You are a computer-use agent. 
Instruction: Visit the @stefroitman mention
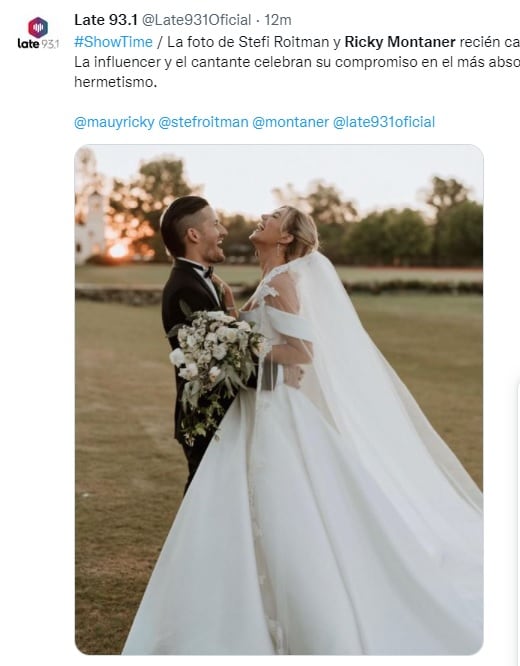(203, 122)
